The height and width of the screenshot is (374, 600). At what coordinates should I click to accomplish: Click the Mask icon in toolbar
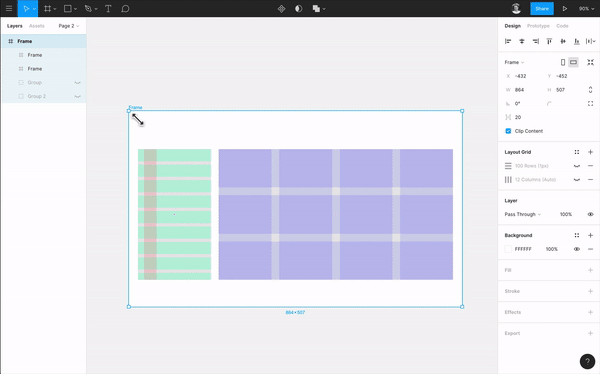point(298,8)
